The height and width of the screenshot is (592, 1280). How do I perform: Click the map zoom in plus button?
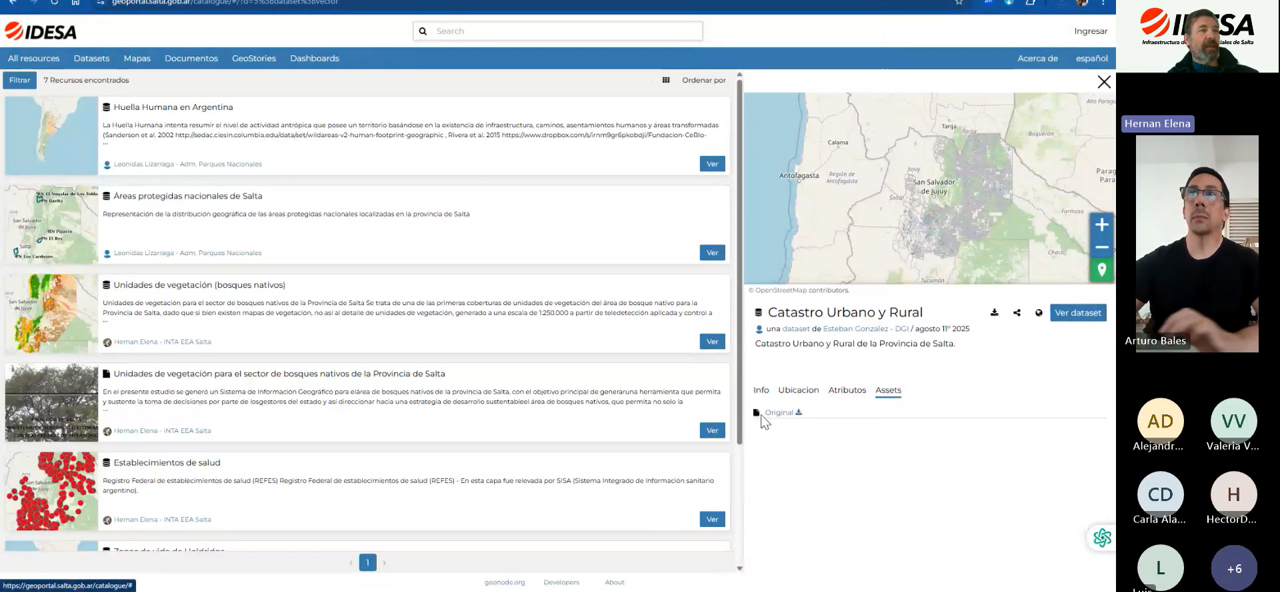tap(1101, 225)
